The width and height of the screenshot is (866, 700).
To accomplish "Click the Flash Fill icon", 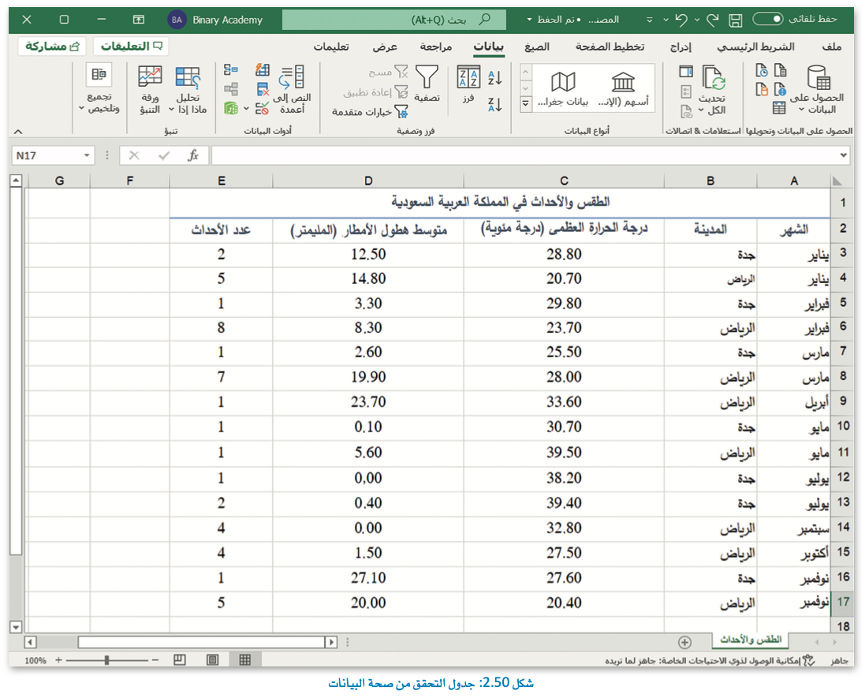I will point(262,70).
